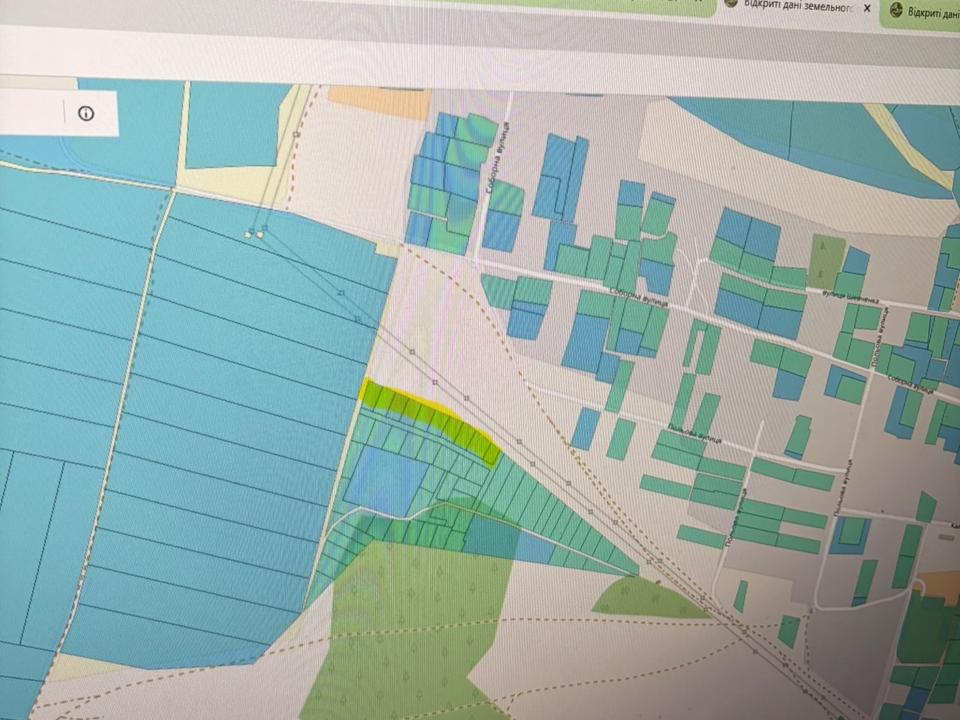This screenshot has width=960, height=720.
Task: Switch to first "Відкриті дані земельного" tab
Action: pyautogui.click(x=797, y=7)
